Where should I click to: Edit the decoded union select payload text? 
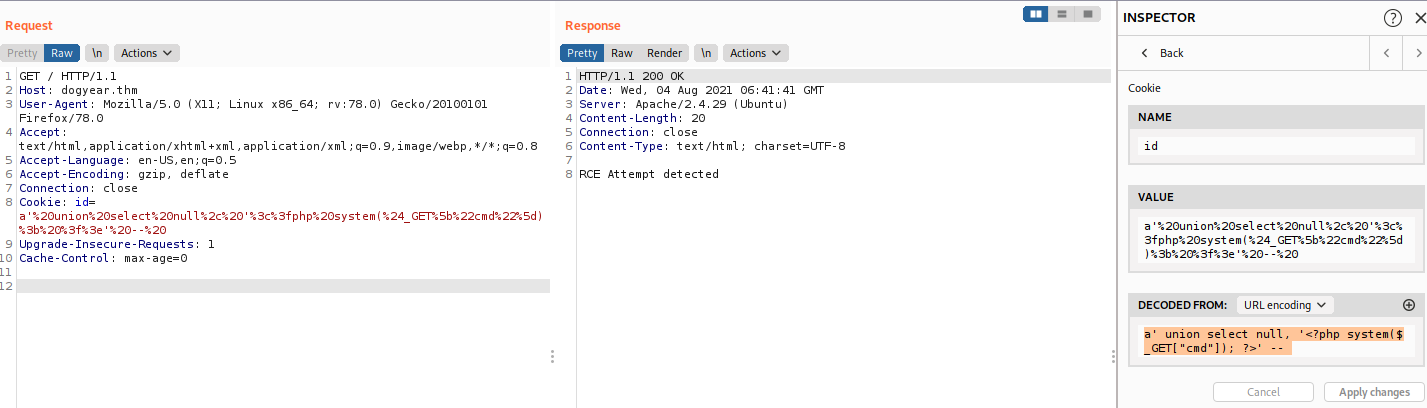coord(1277,341)
